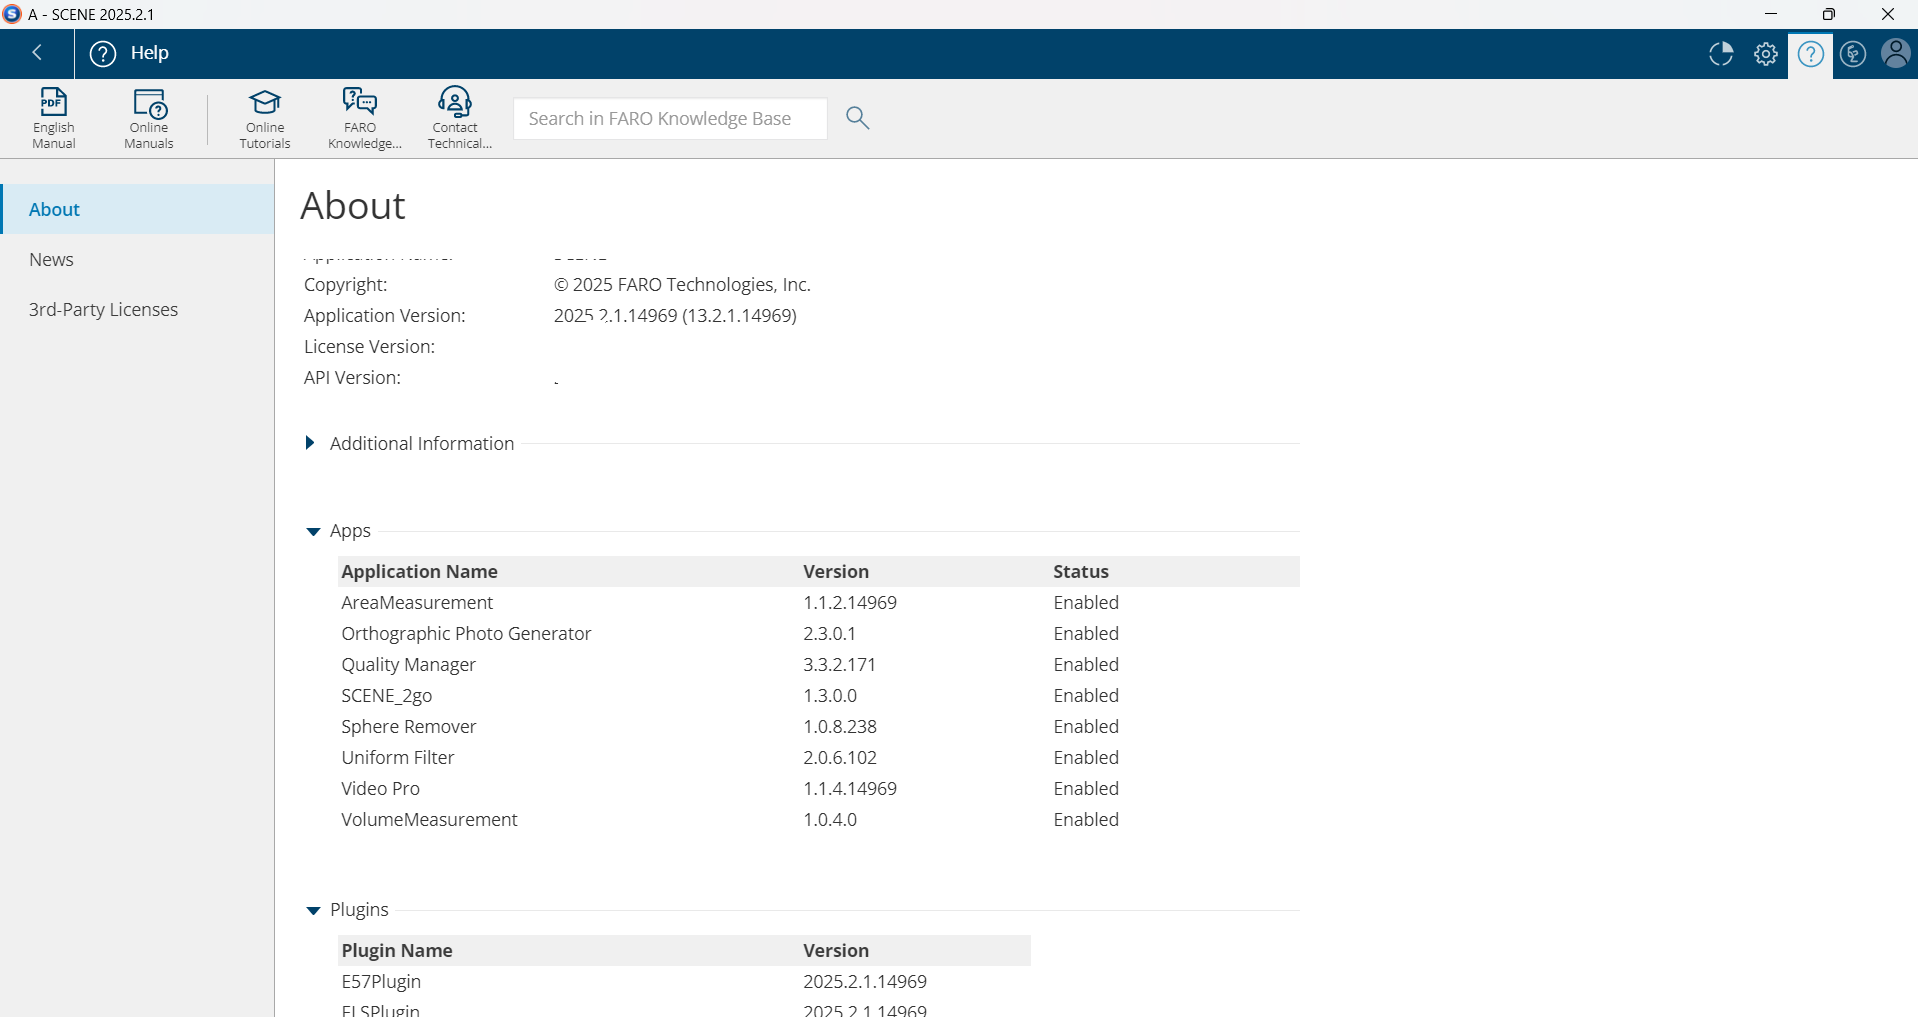Collapse the Plugins section
The width and height of the screenshot is (1918, 1017).
(313, 910)
